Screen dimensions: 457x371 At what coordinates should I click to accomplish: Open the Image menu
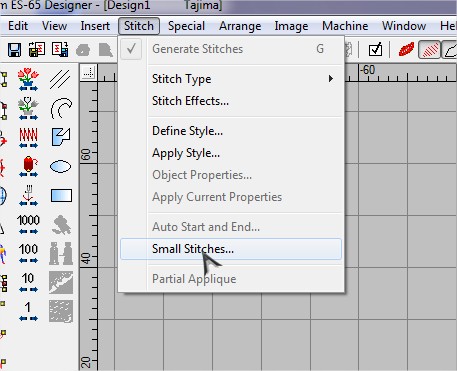click(x=291, y=26)
